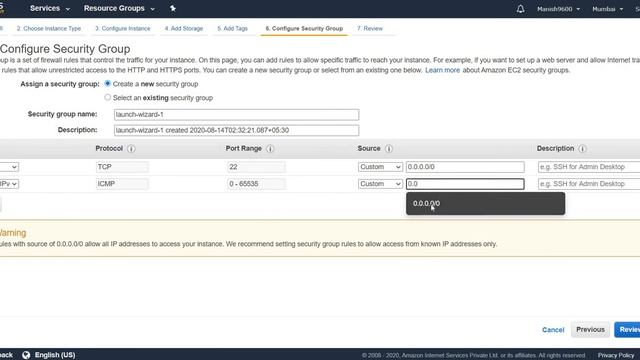Focus the security group Description field

tap(236, 130)
